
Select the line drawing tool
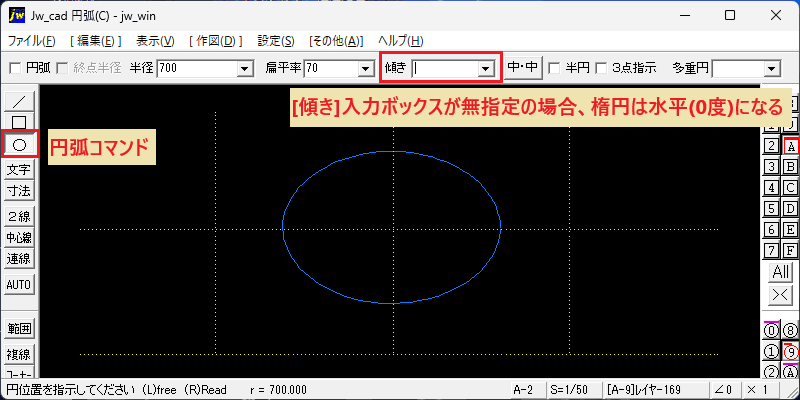tap(19, 102)
